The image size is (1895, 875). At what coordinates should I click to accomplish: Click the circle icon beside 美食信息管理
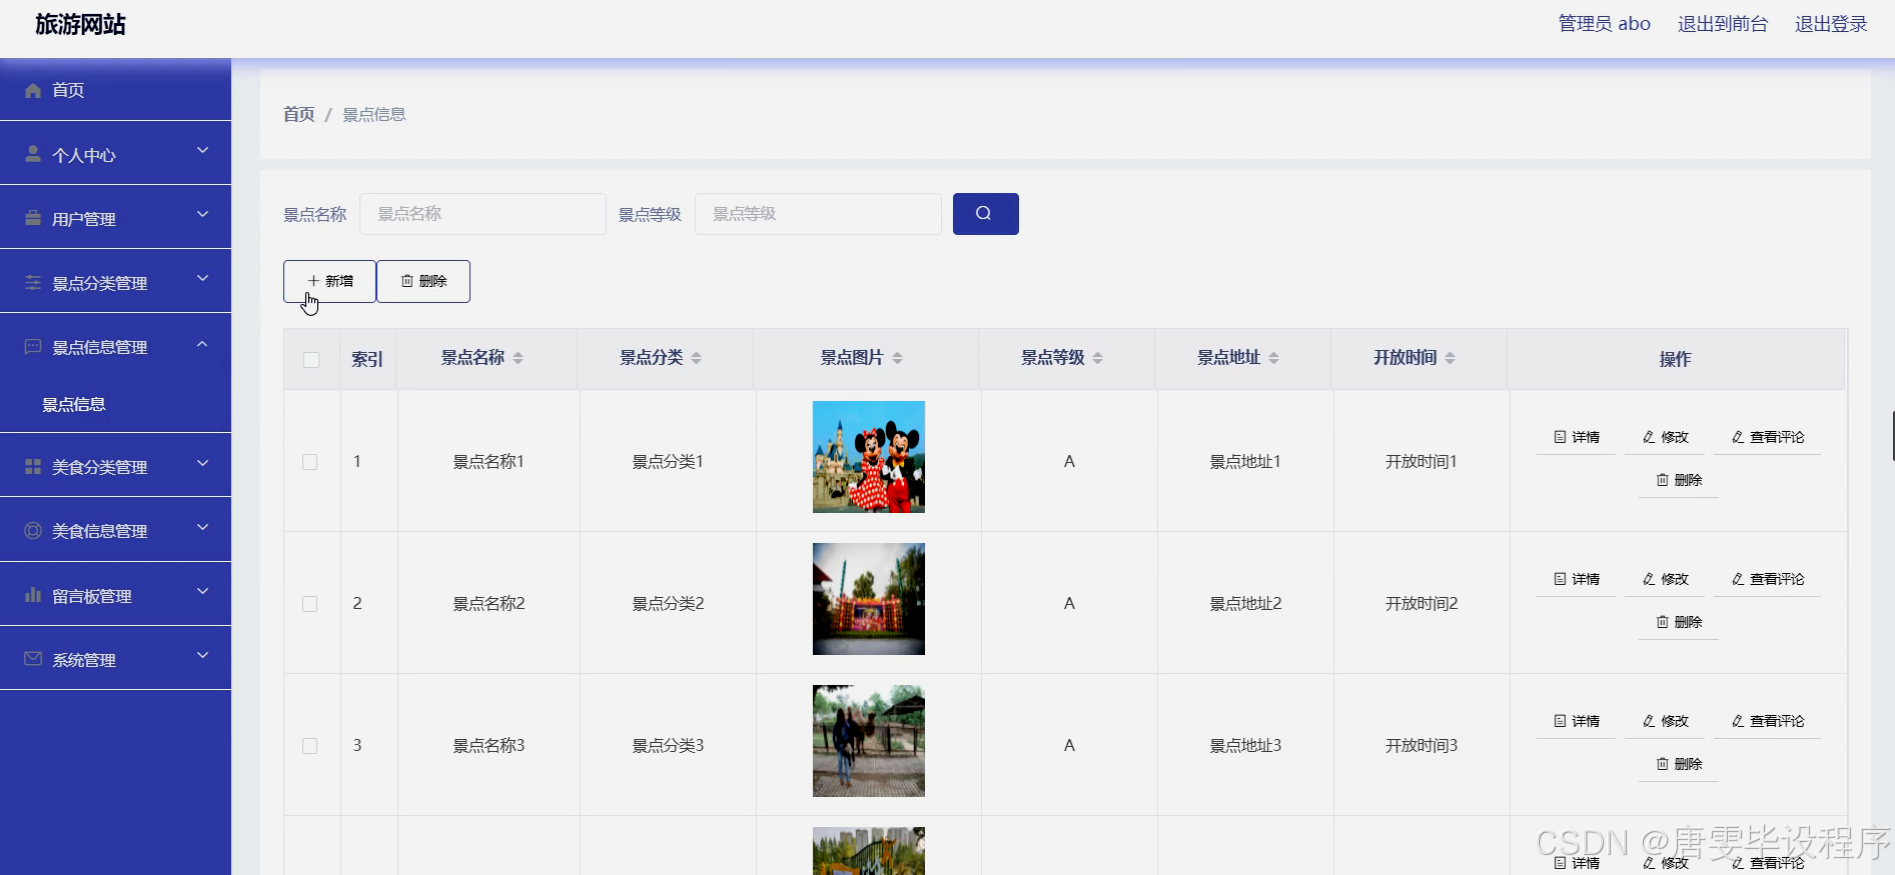(x=33, y=531)
